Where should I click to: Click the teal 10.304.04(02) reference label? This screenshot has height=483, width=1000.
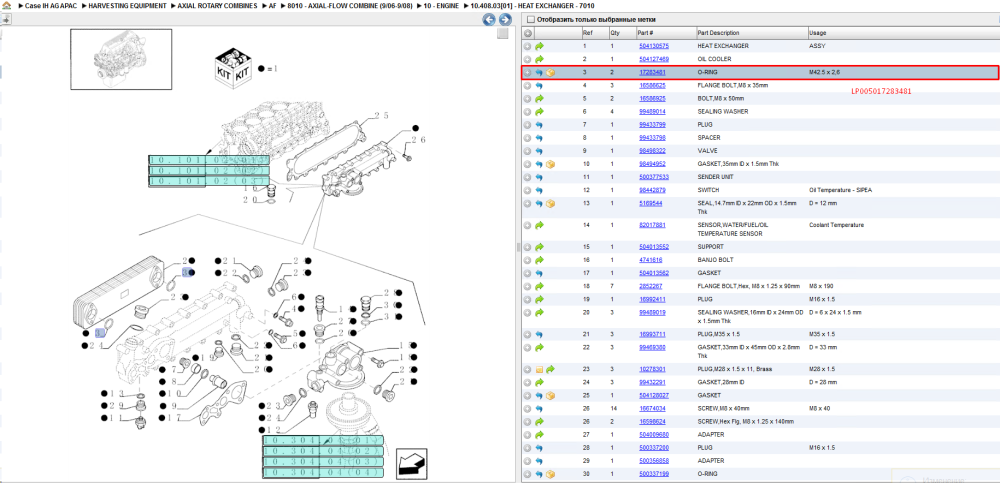323,451
